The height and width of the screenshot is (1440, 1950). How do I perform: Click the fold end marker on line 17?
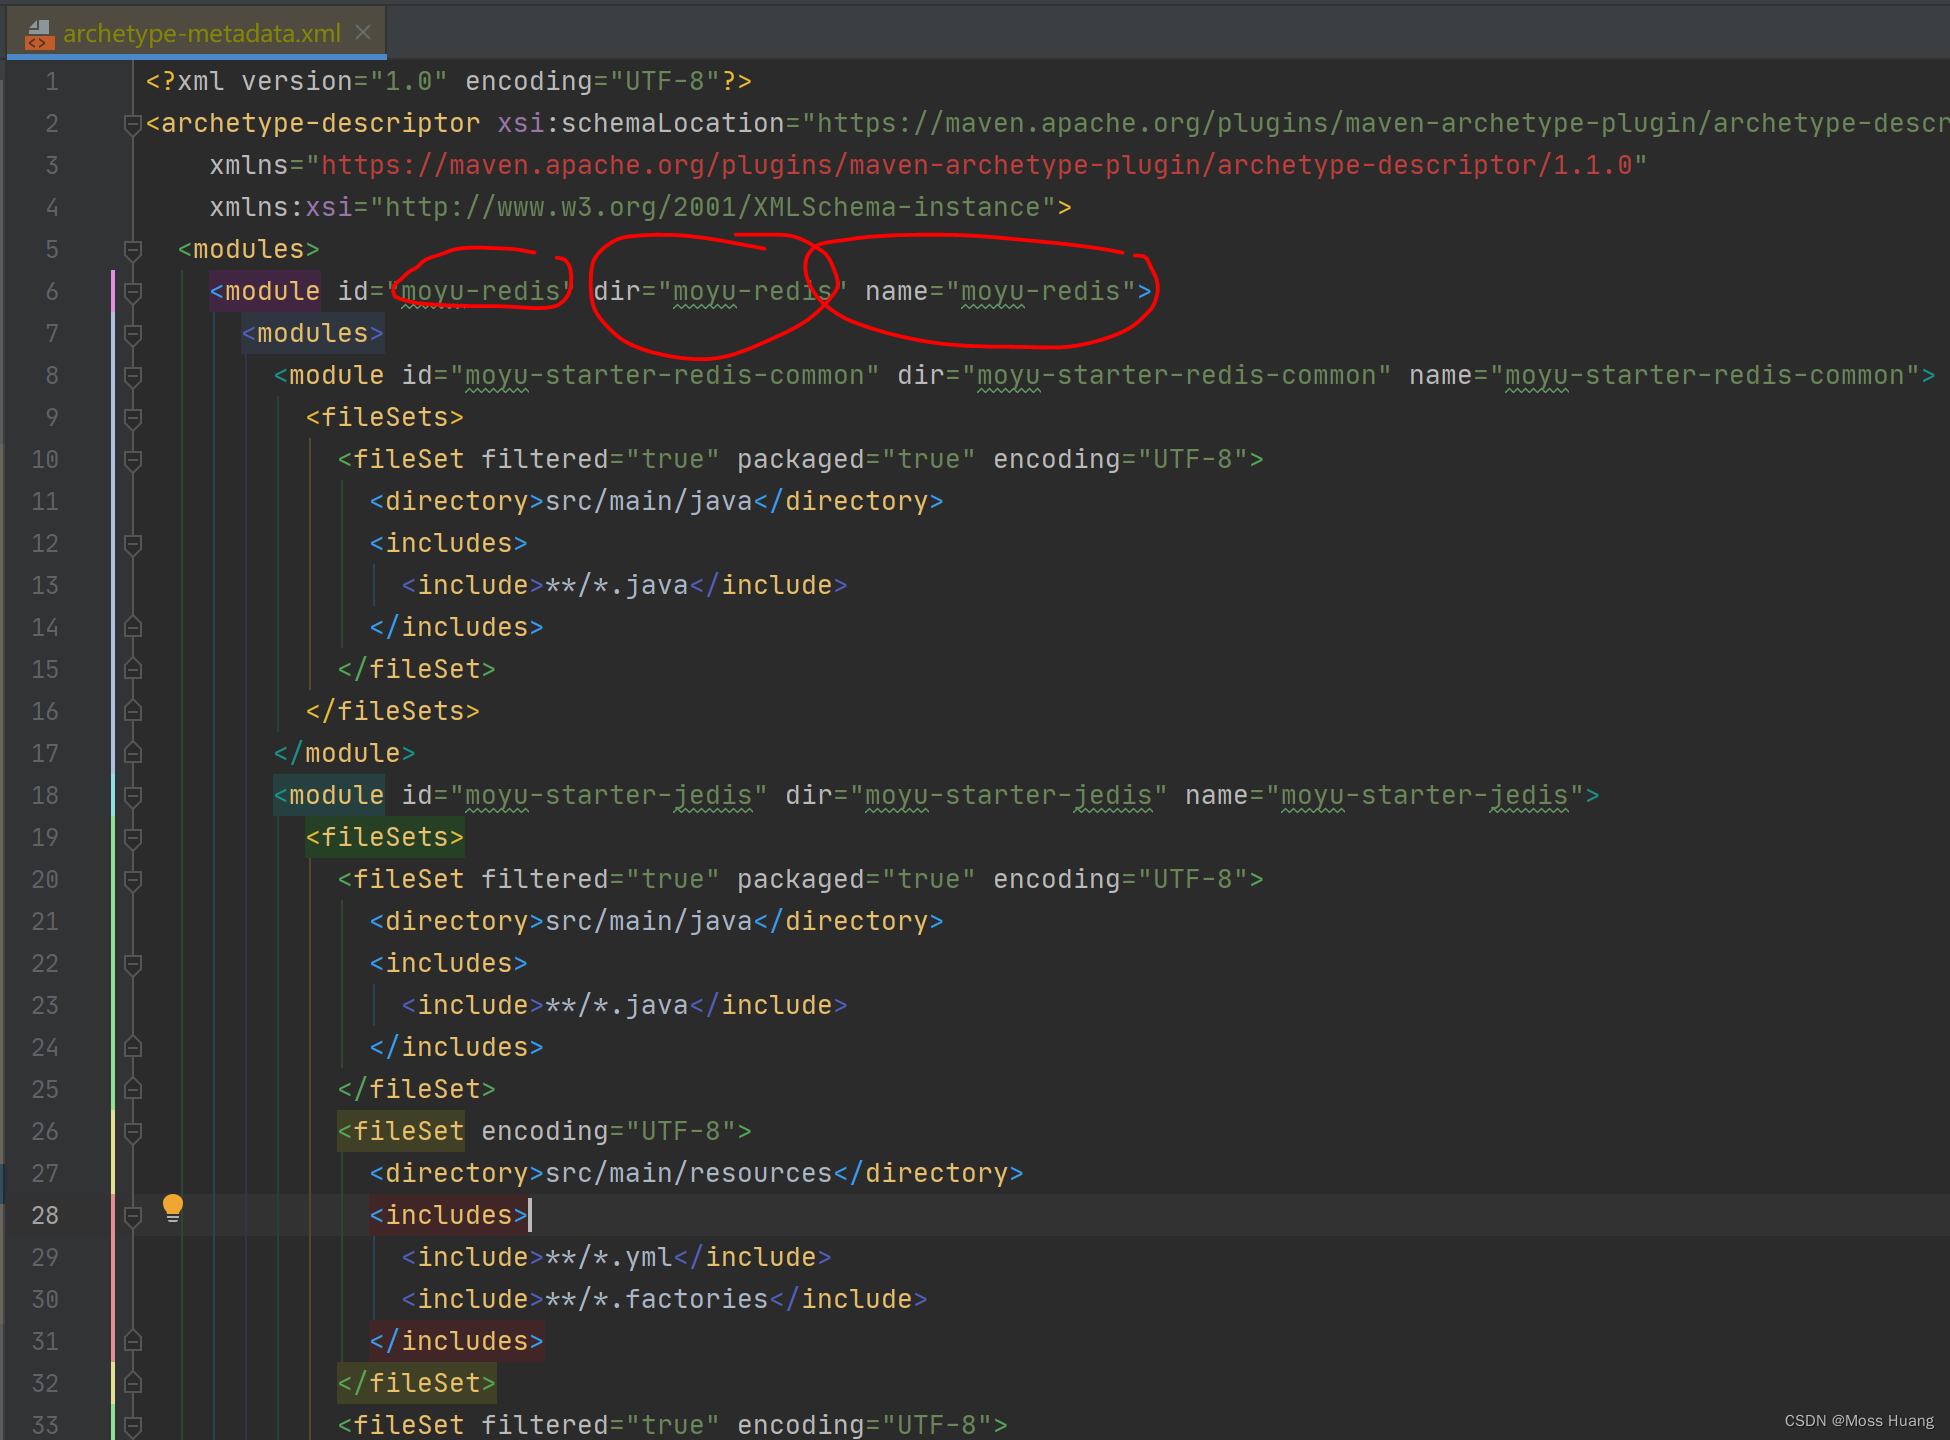(x=132, y=753)
